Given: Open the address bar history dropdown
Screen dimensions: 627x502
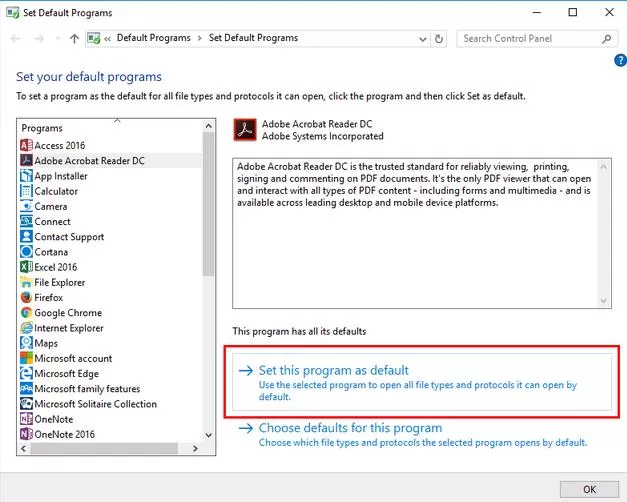Looking at the screenshot, I should (x=423, y=39).
